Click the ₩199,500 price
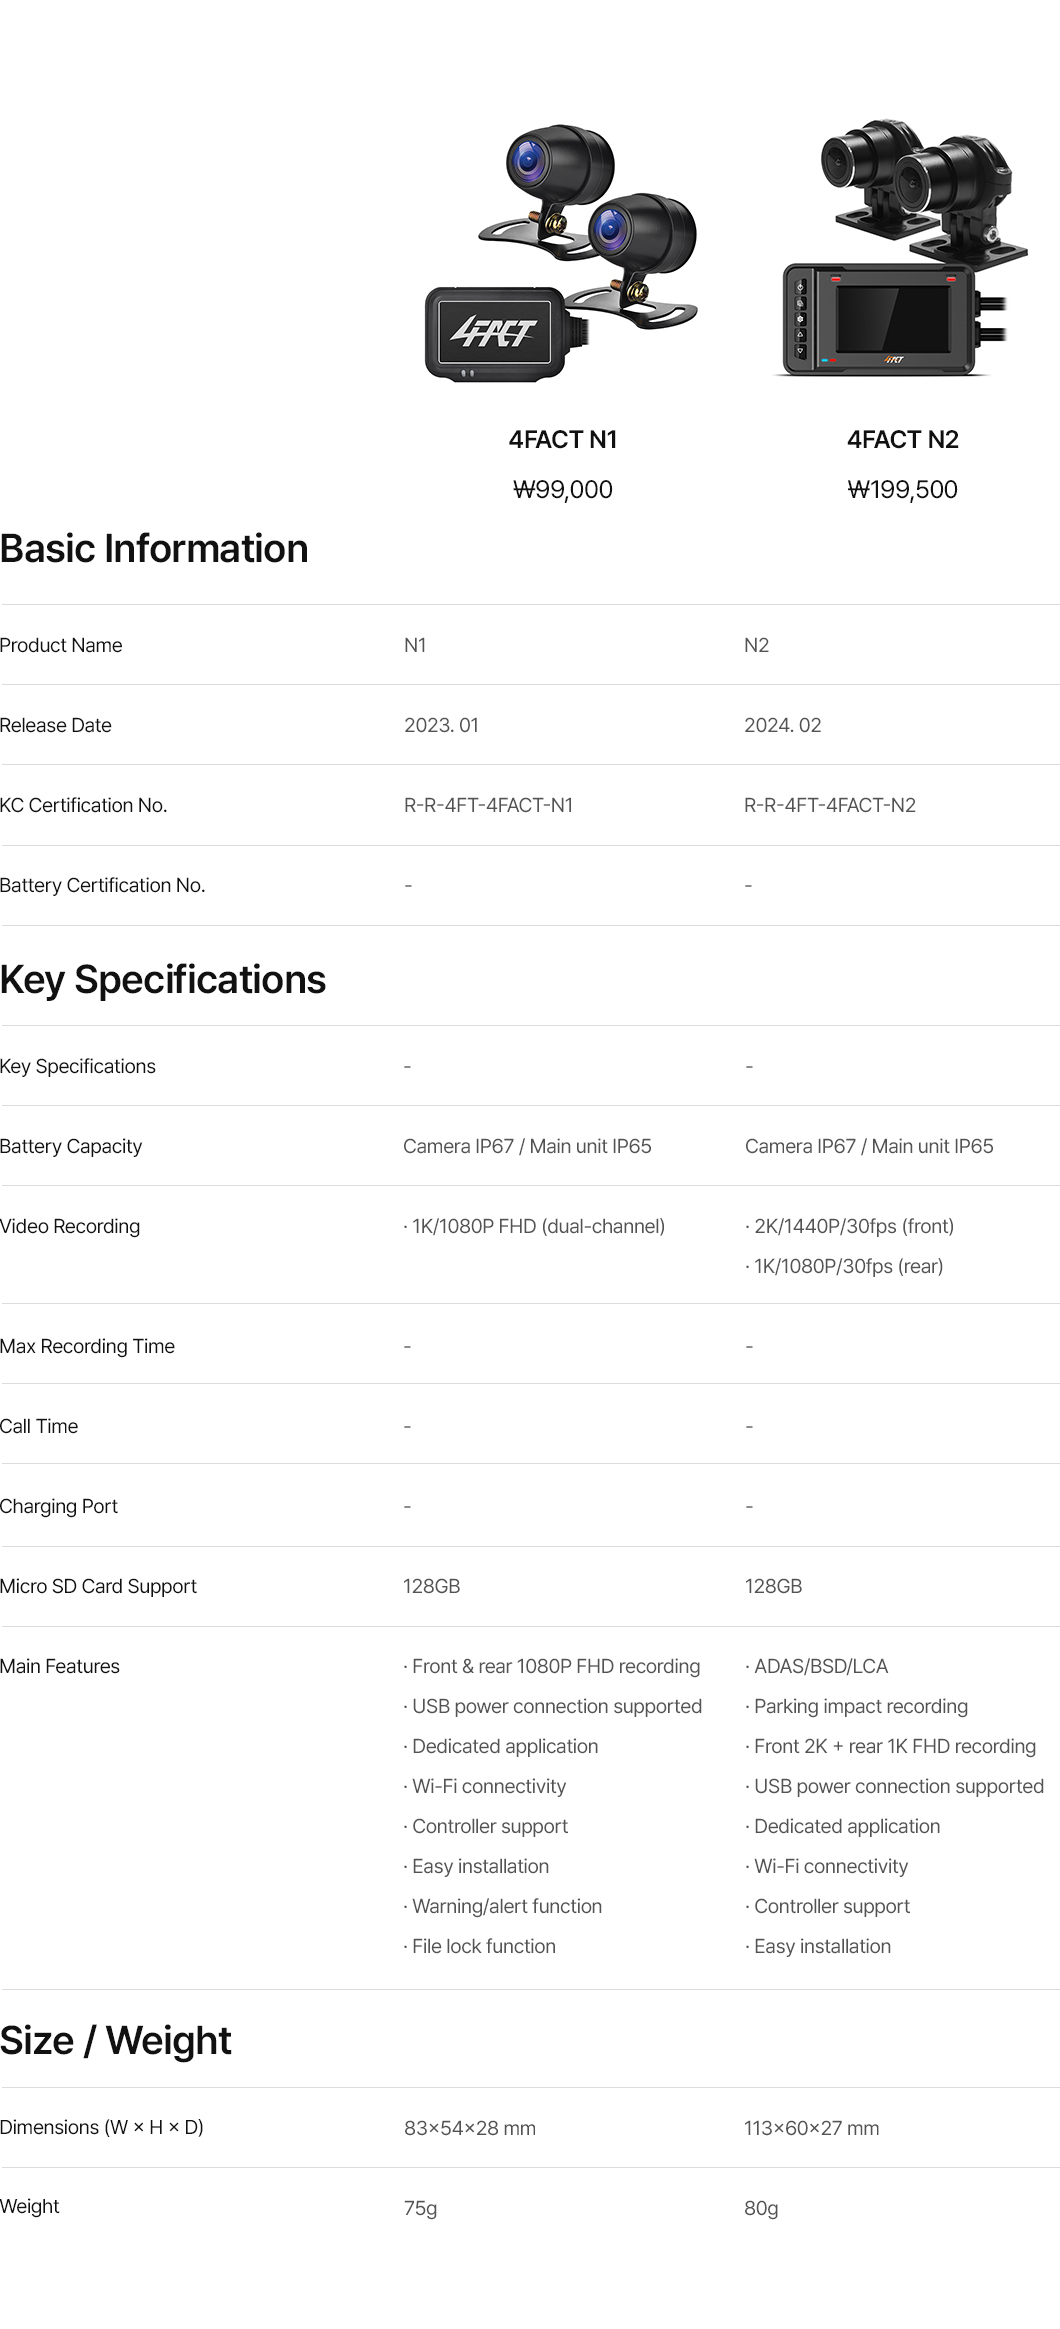 click(902, 490)
